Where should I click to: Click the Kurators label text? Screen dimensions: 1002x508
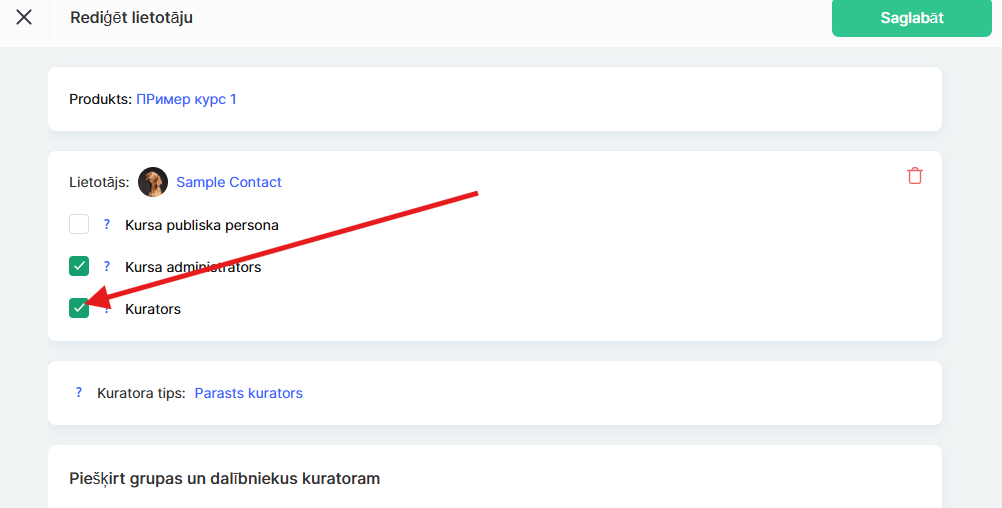pos(153,309)
